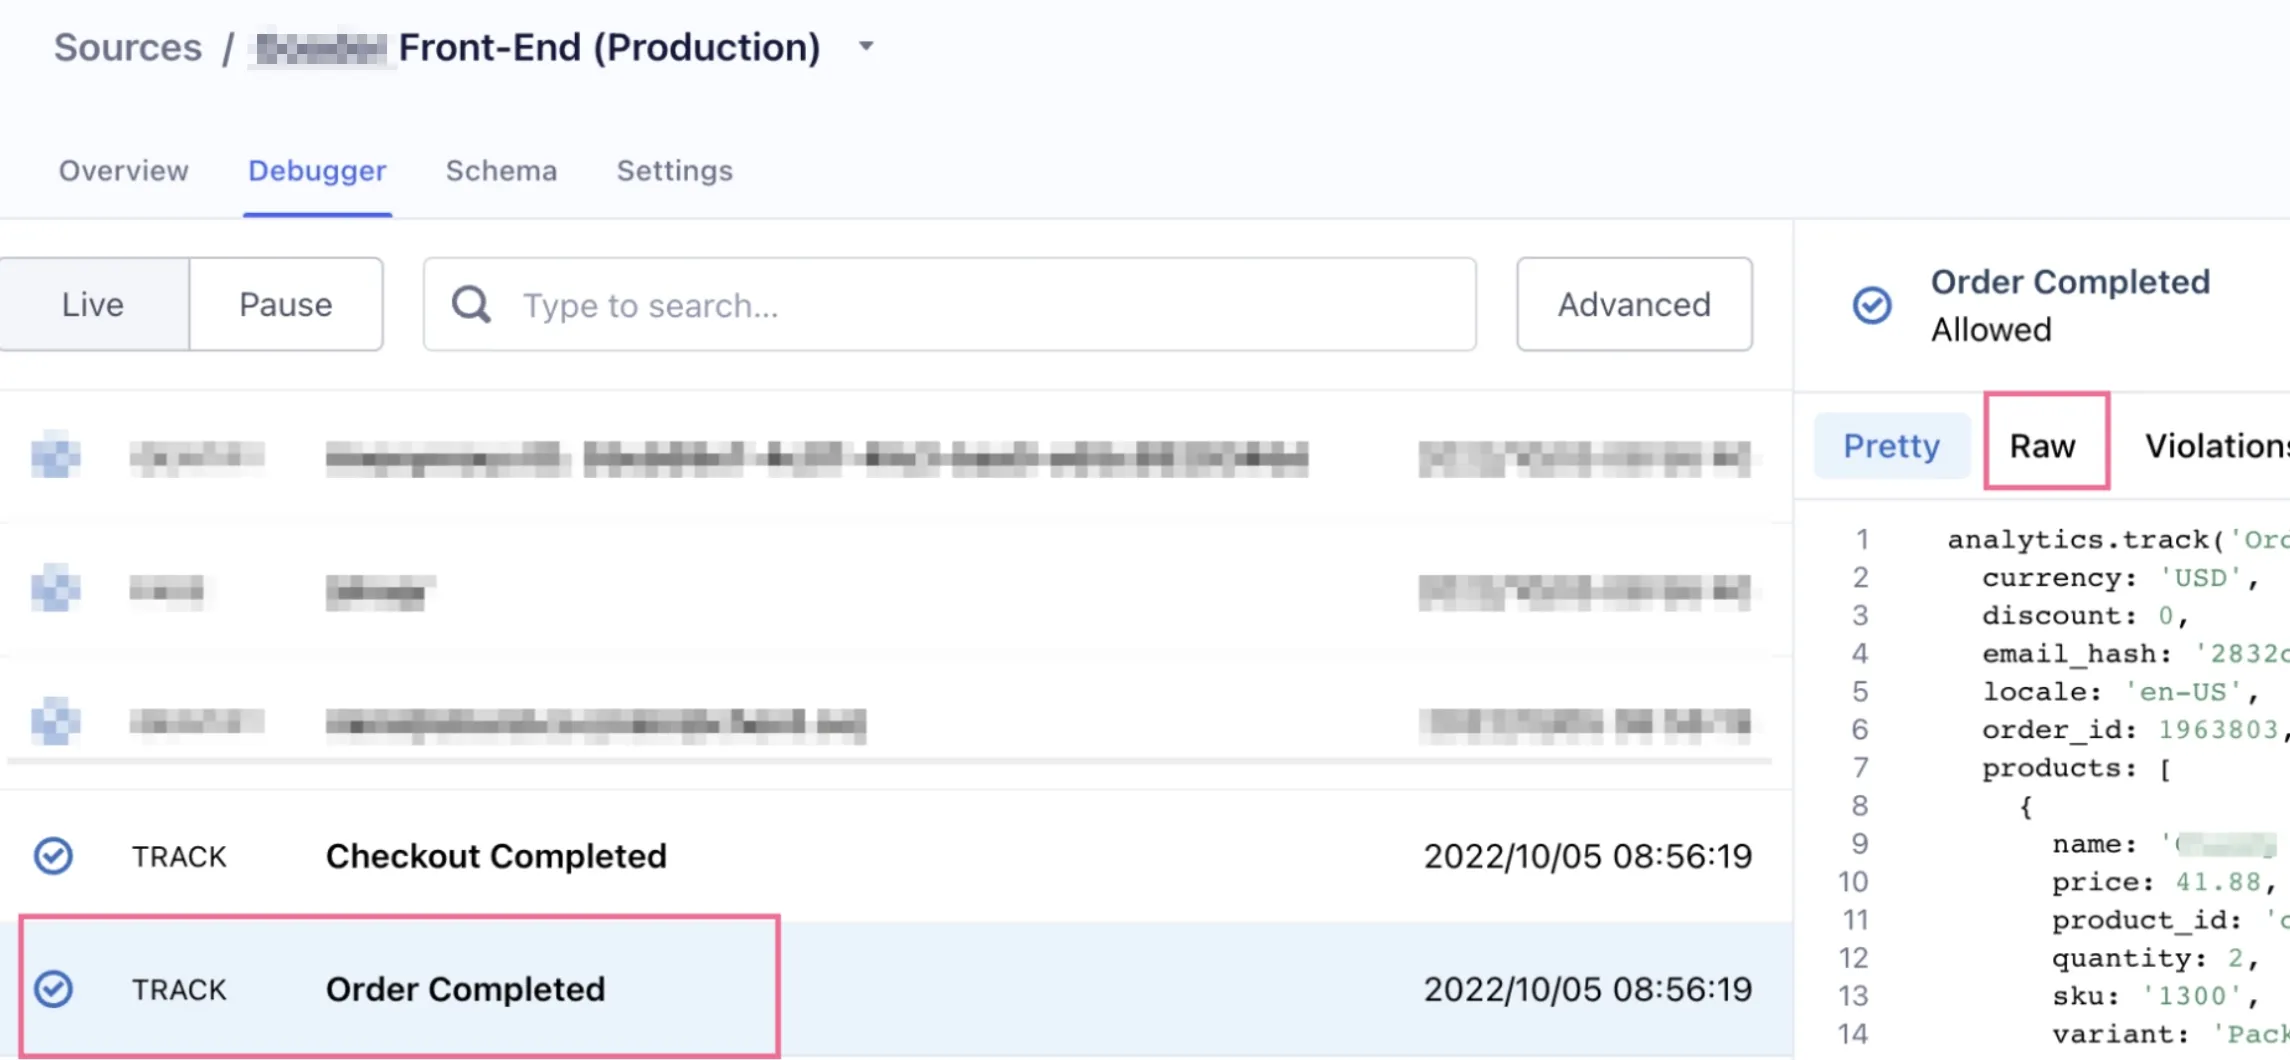
Task: Click the sku: '1300' code line
Action: (x=2156, y=996)
